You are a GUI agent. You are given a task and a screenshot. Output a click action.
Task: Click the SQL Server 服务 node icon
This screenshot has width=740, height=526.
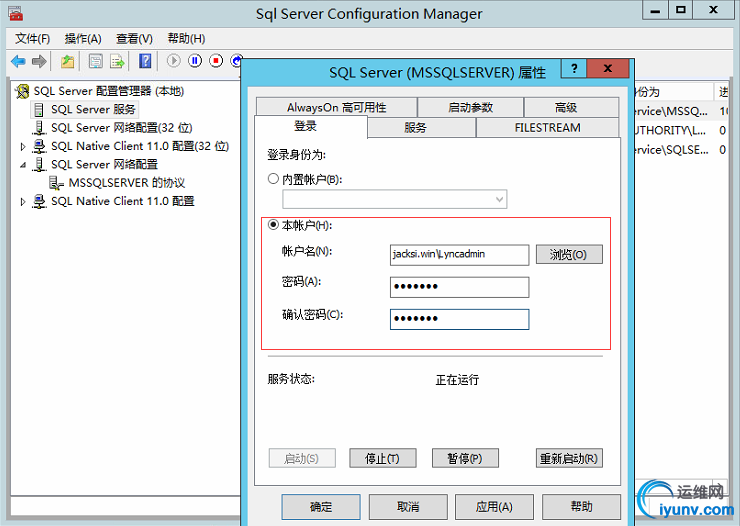coord(39,109)
